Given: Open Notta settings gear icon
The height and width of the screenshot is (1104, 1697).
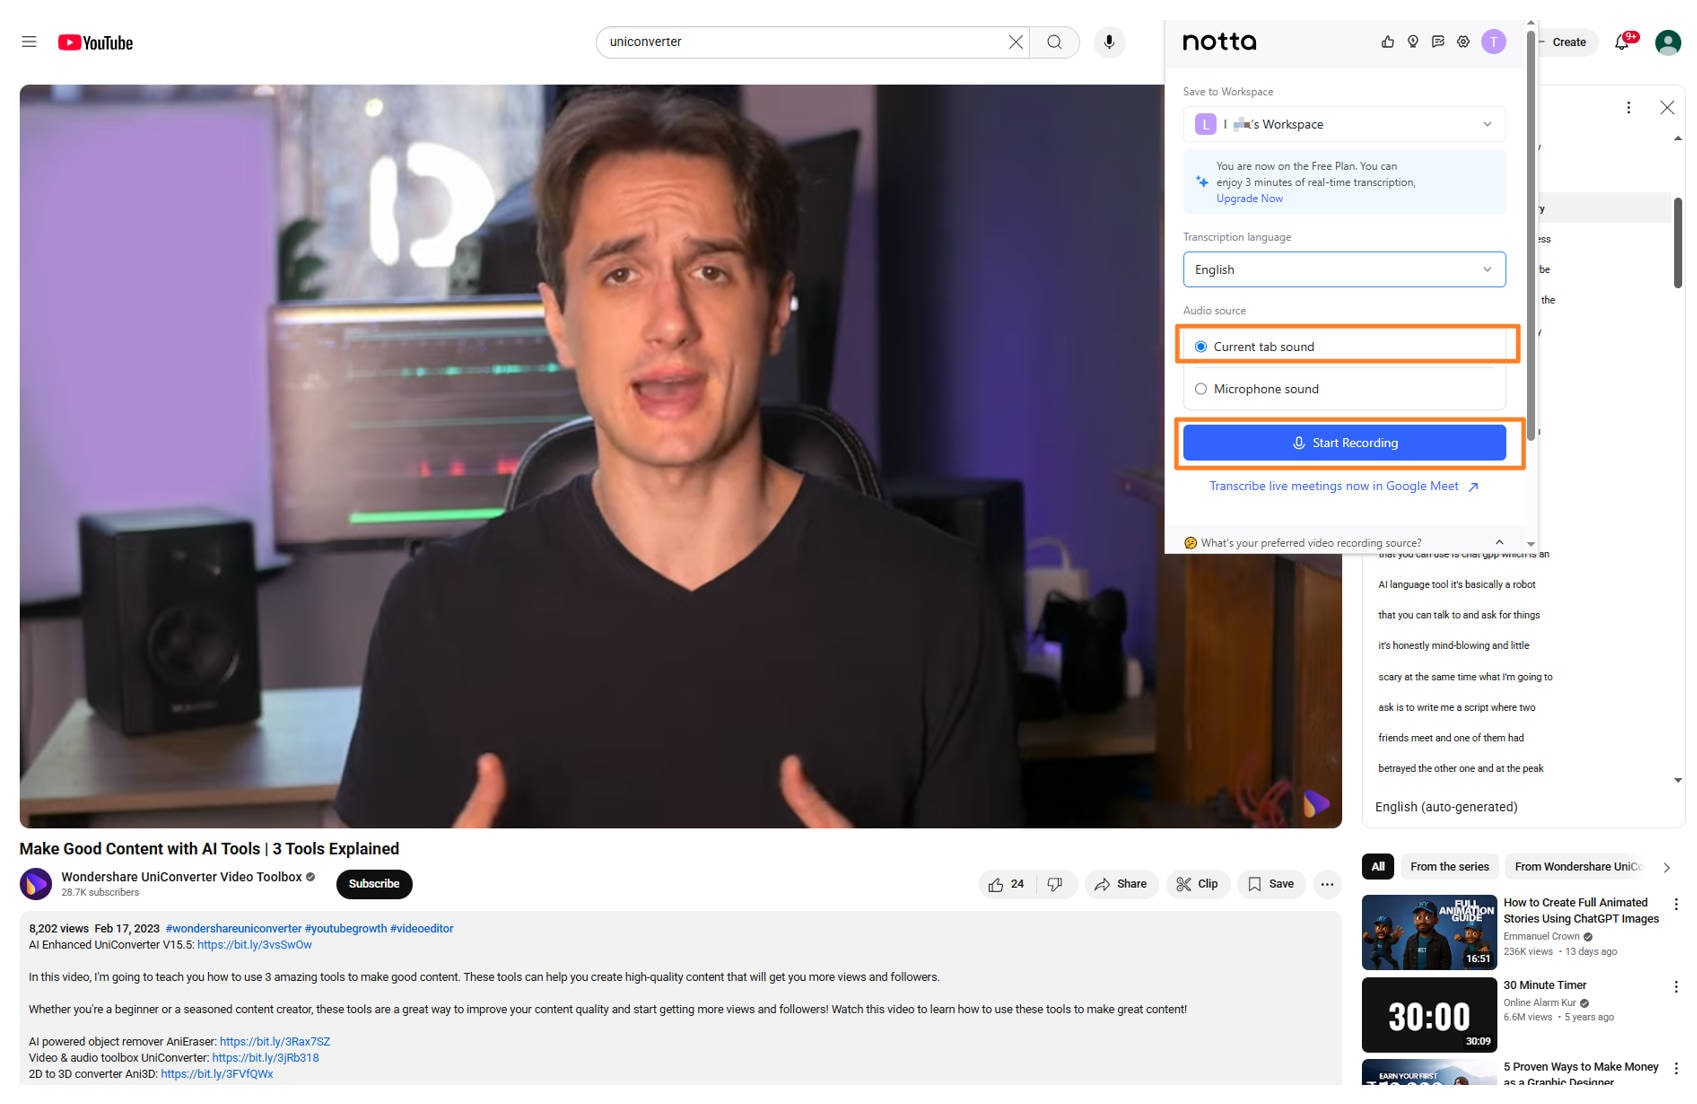Looking at the screenshot, I should (1462, 42).
